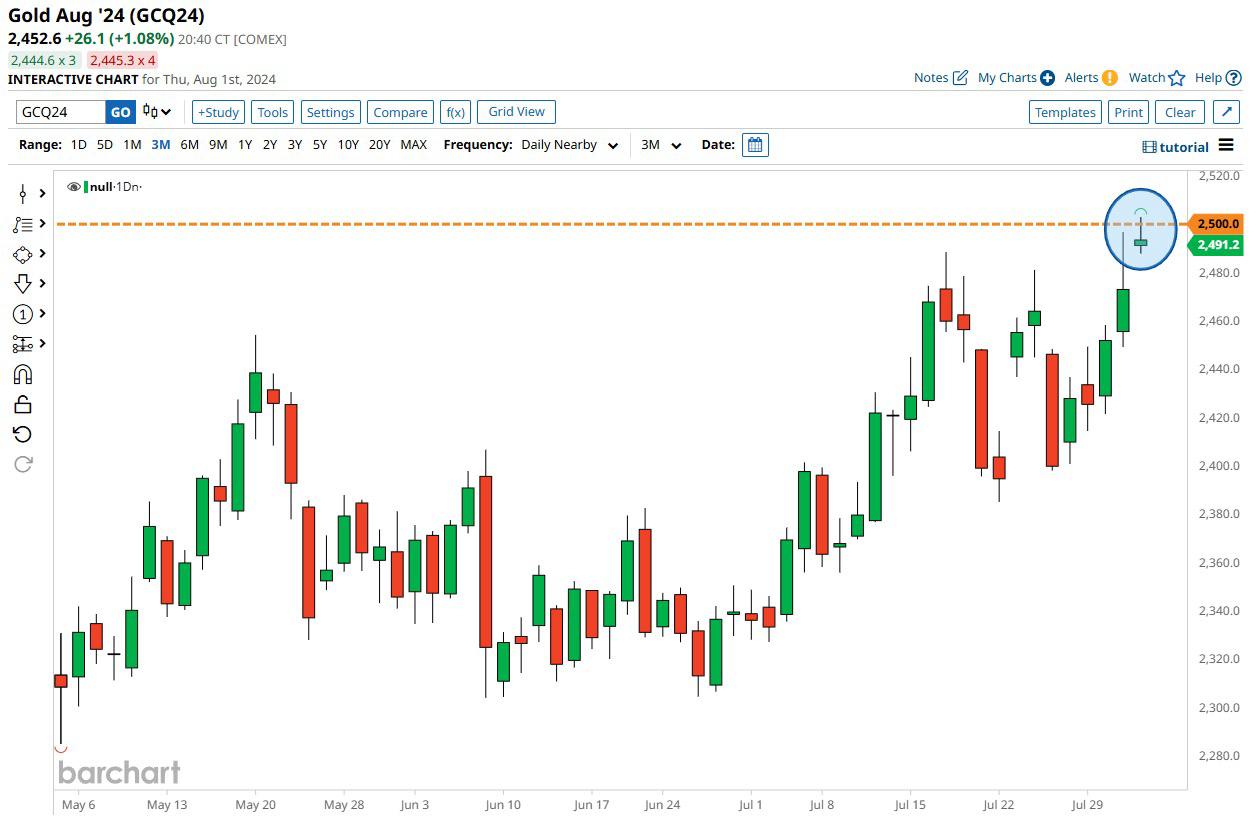Expand the line tool options chevron

tap(43, 194)
